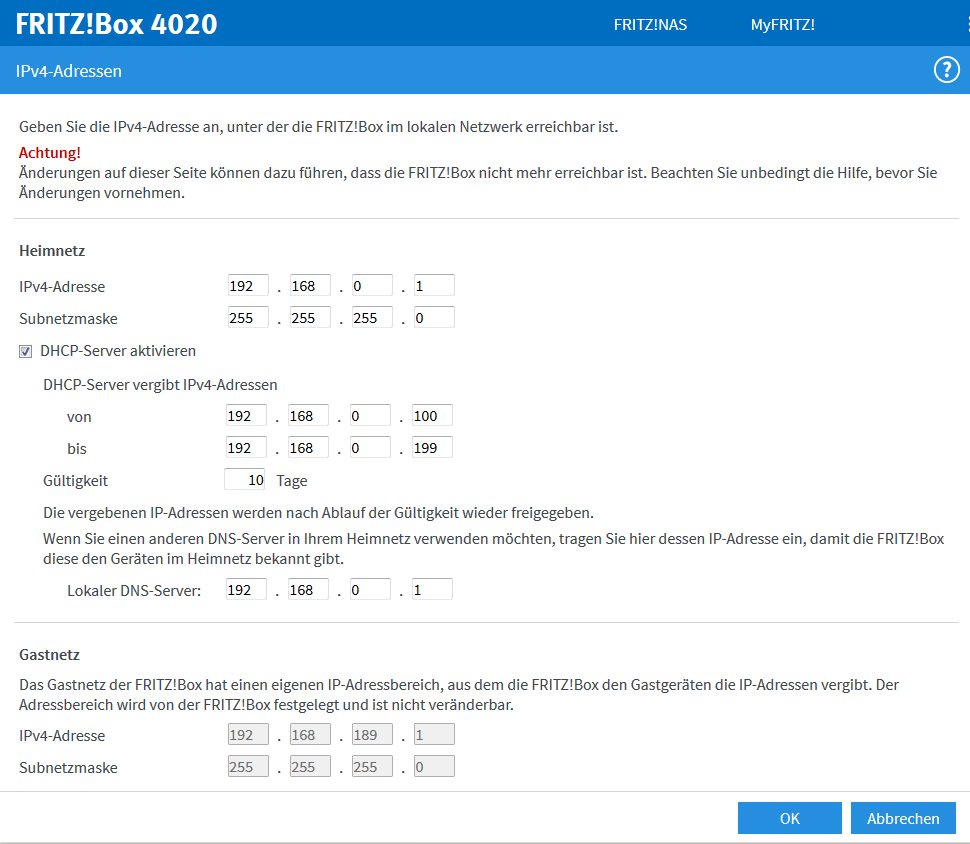The width and height of the screenshot is (970, 844).
Task: Open the help question mark icon
Action: pos(946,70)
